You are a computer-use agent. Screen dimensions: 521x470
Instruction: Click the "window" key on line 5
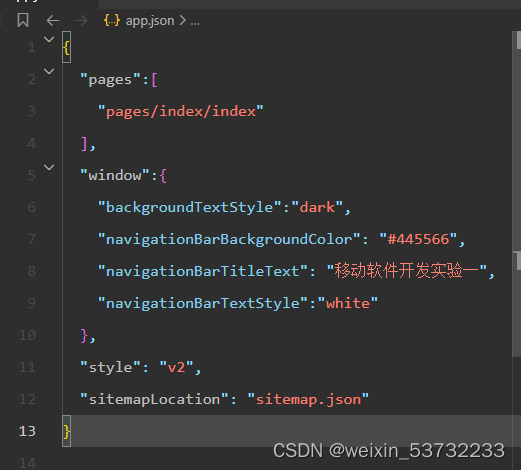115,175
